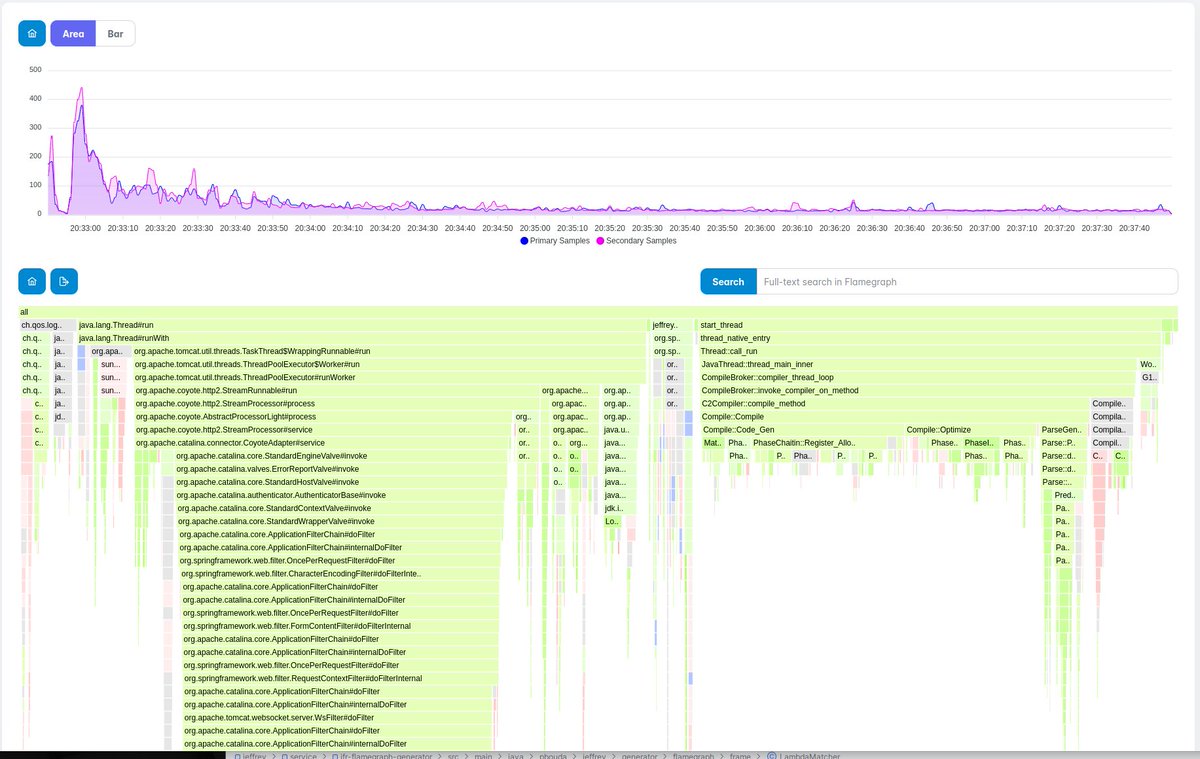Select the WsFilter#doFilter frame
The image size is (1200, 759).
(338, 717)
